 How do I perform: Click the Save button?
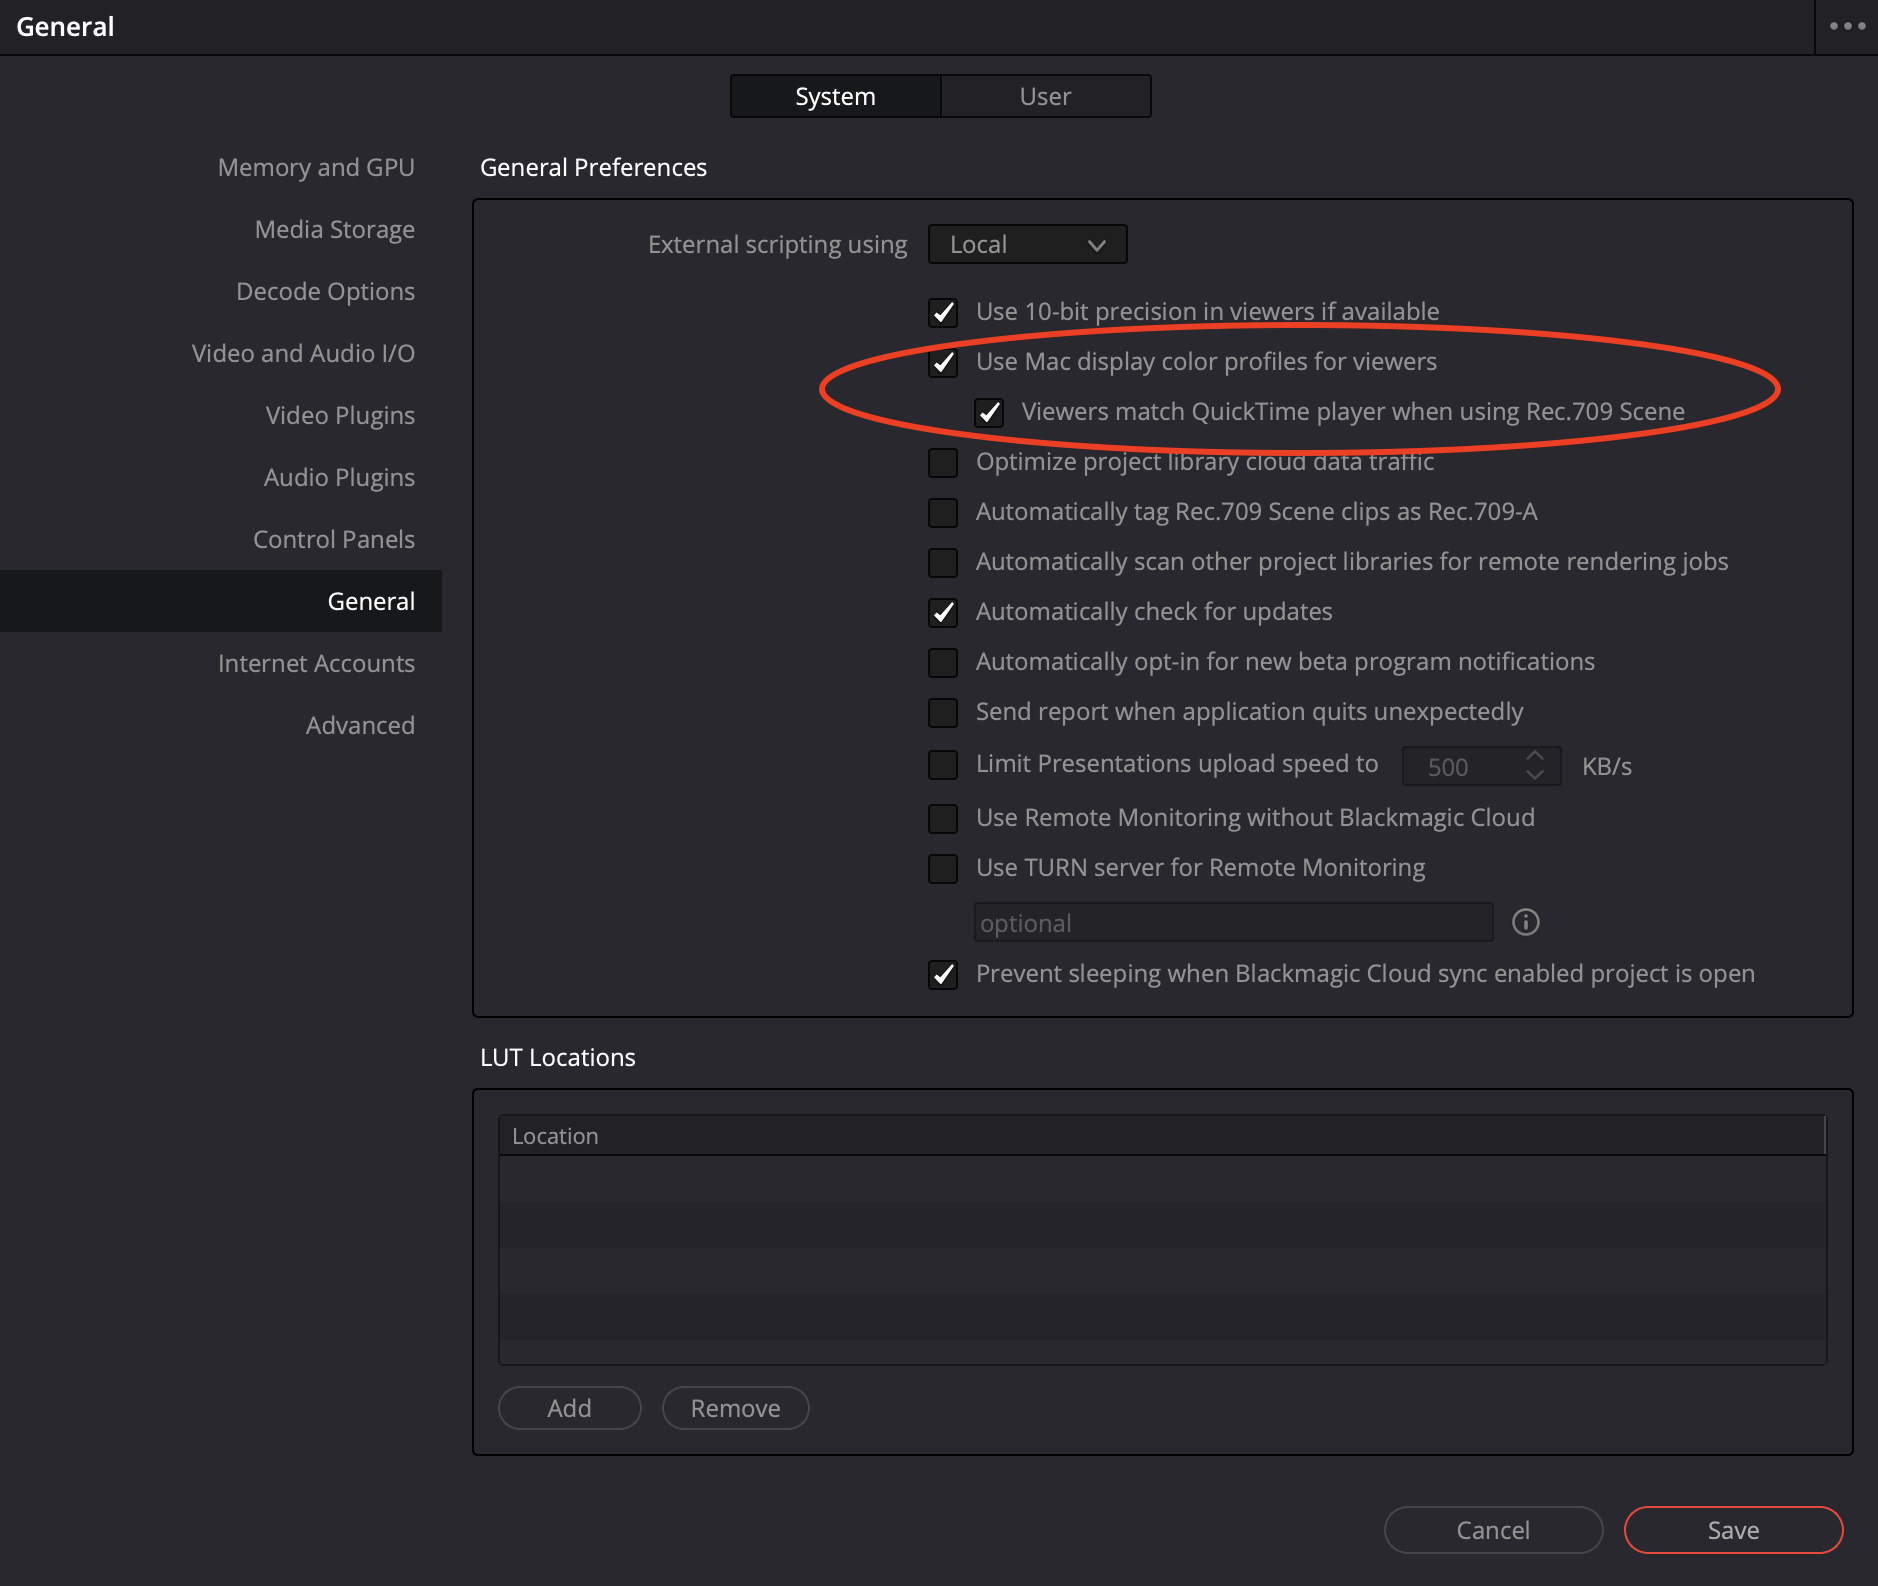pos(1733,1530)
